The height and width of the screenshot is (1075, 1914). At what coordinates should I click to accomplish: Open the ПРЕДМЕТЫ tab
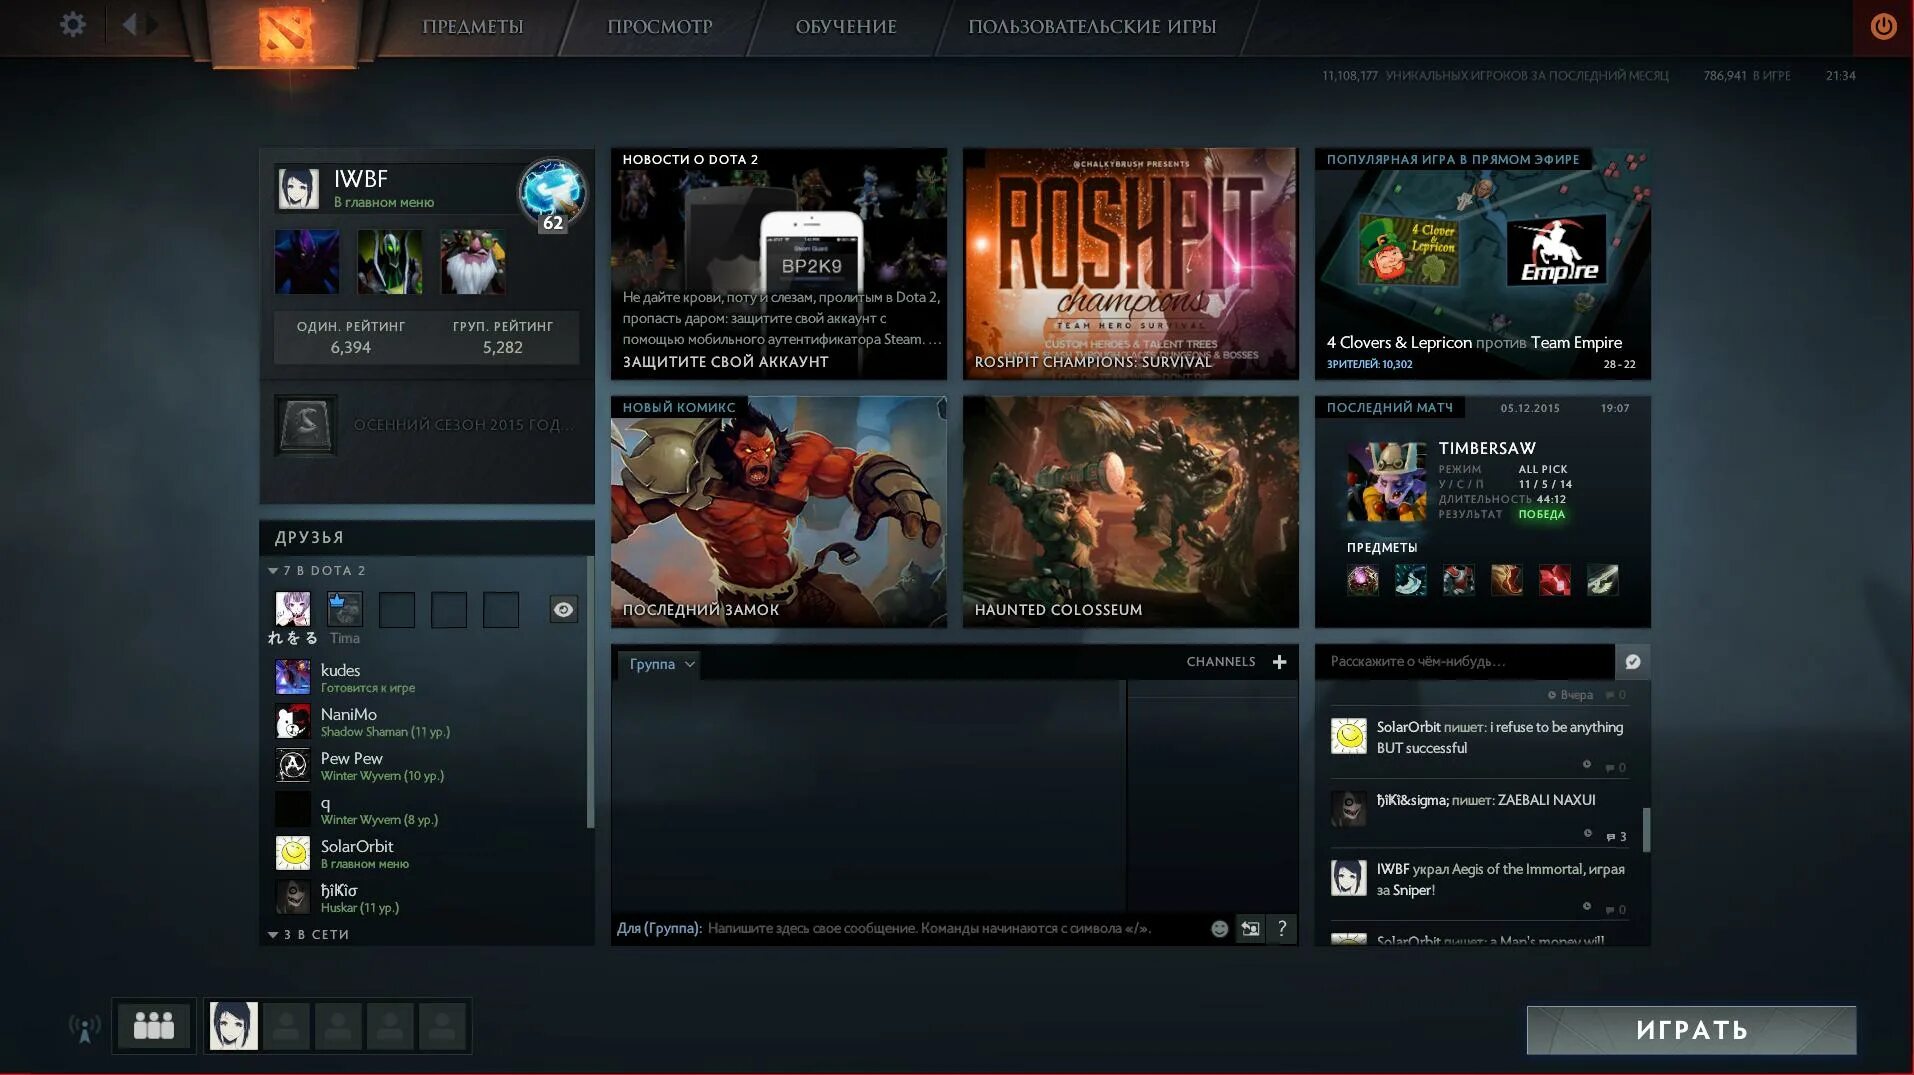(472, 27)
